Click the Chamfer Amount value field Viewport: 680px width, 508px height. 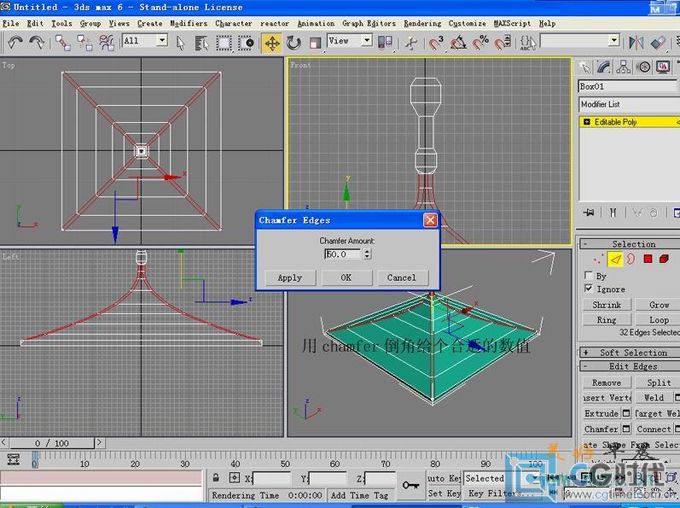(x=343, y=254)
